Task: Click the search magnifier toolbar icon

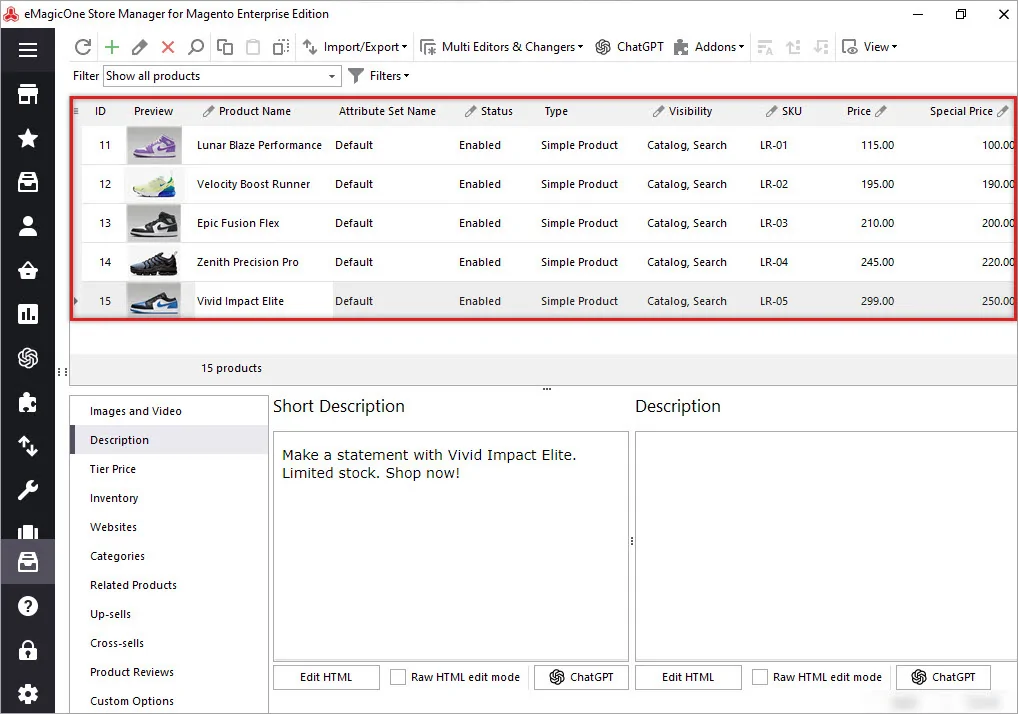Action: (x=195, y=47)
